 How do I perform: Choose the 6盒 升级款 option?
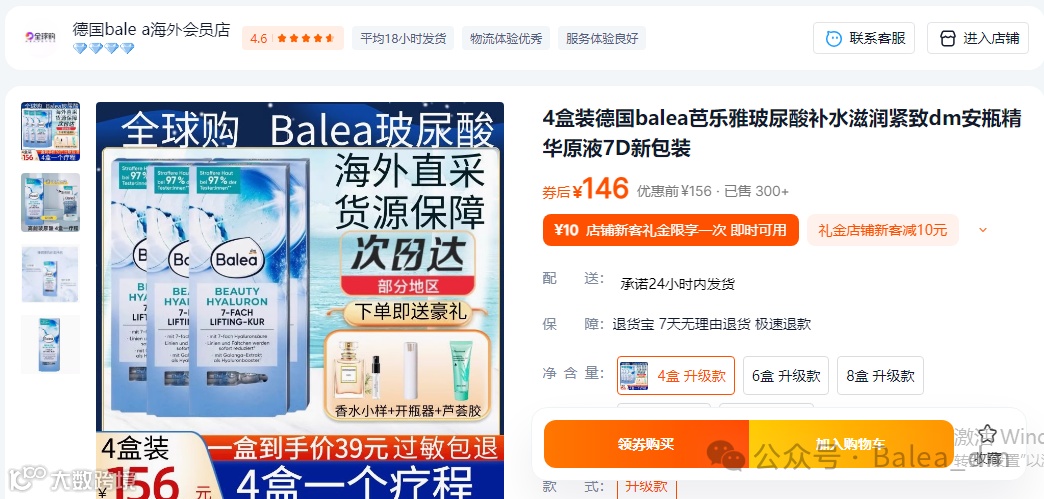click(x=786, y=376)
